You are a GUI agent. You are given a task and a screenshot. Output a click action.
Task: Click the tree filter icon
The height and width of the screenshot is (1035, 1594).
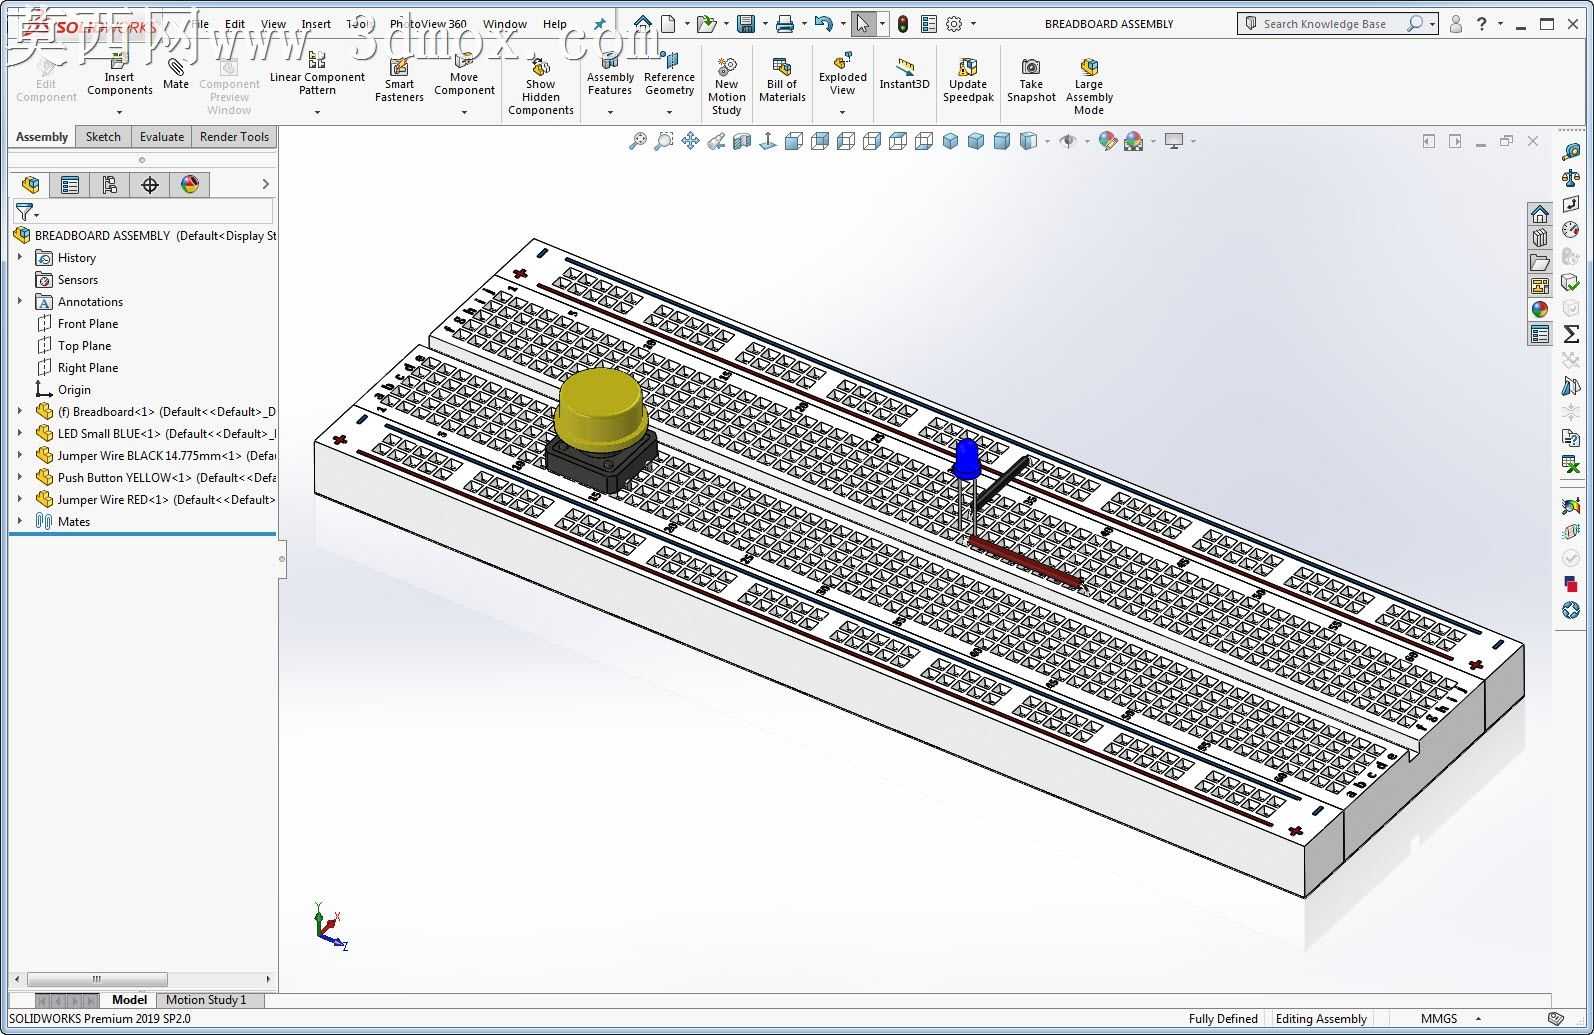click(x=24, y=212)
